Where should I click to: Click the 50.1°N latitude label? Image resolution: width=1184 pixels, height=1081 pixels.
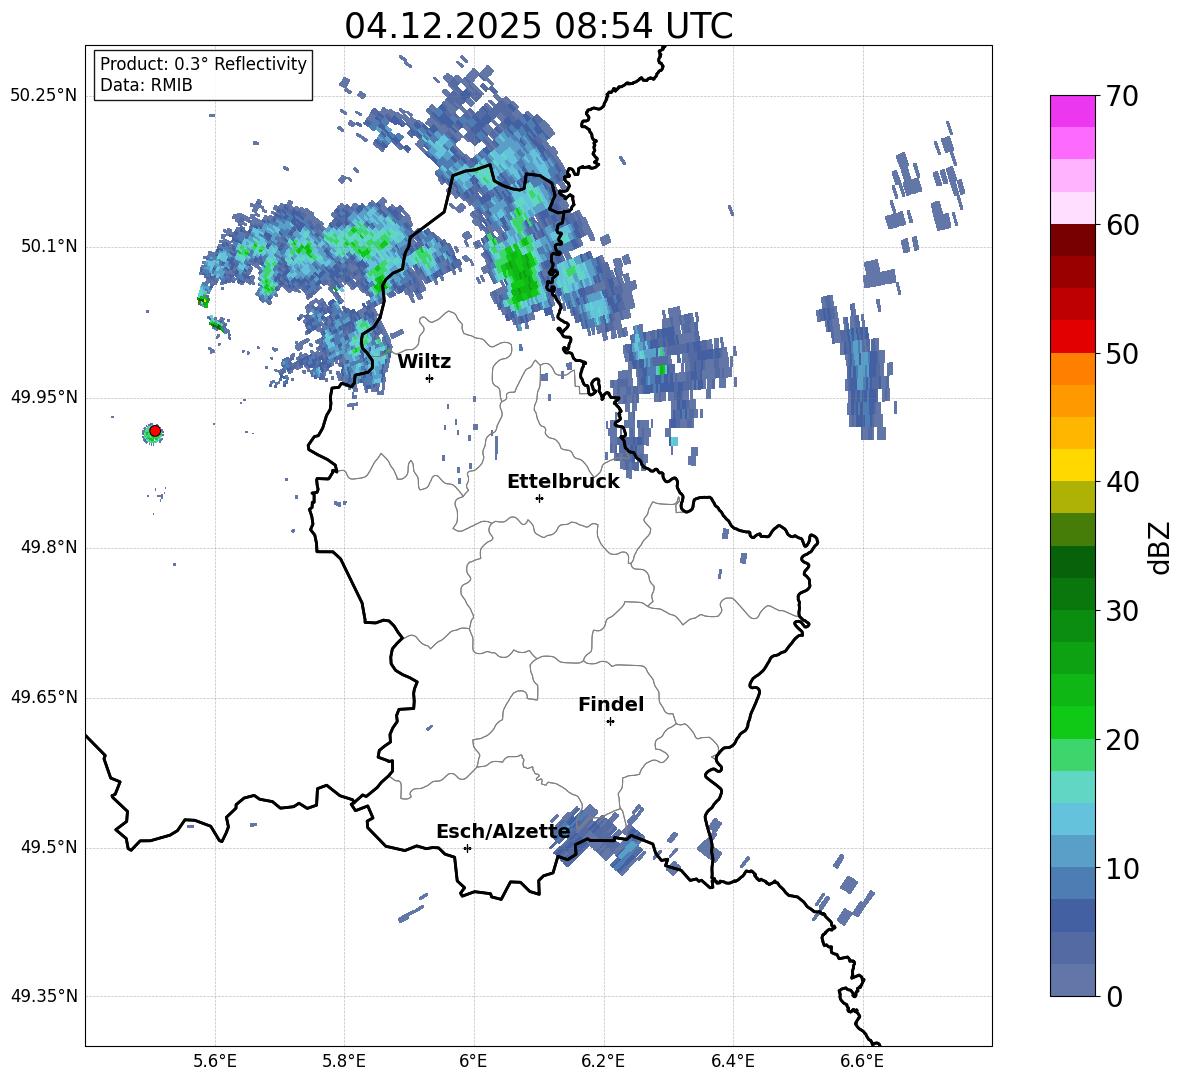coord(48,247)
